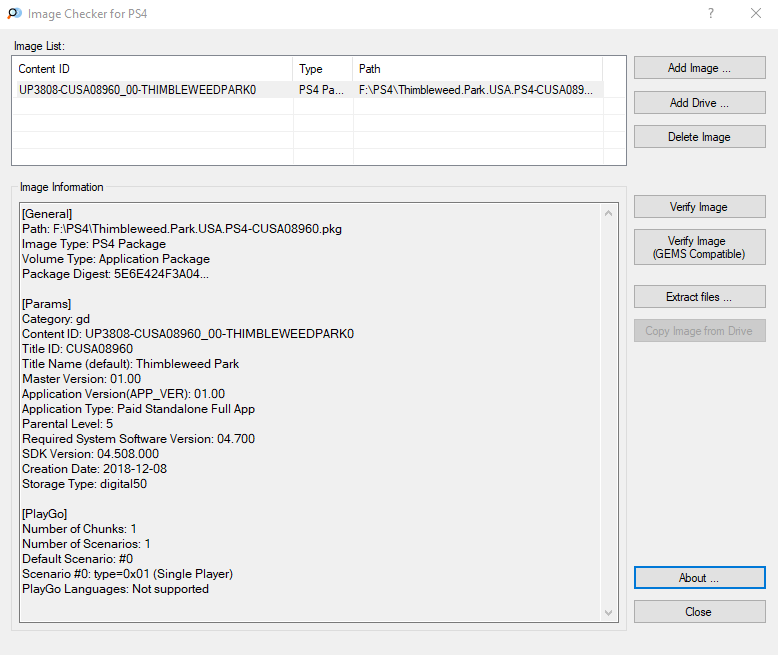Click the Parental Level: 5 line
778x655 pixels.
pyautogui.click(x=67, y=424)
